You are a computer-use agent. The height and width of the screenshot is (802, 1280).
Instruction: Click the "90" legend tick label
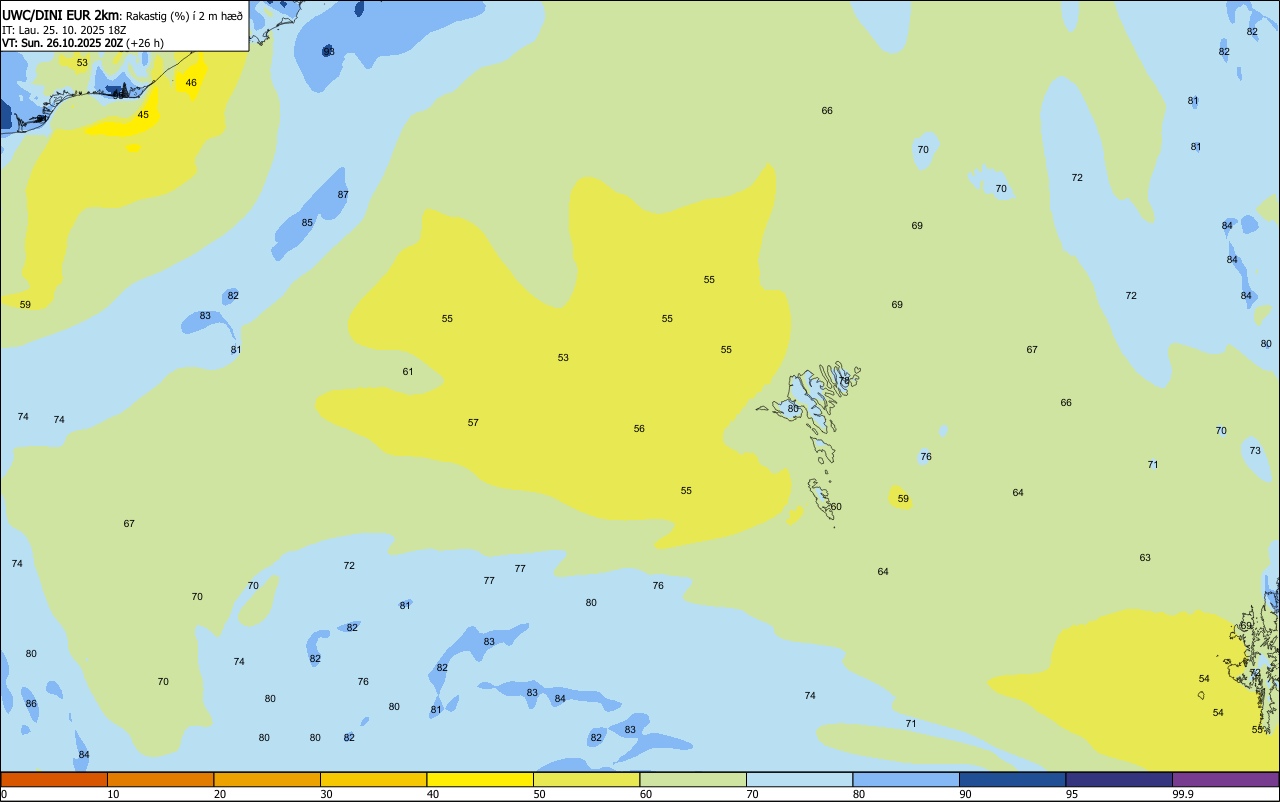click(966, 794)
